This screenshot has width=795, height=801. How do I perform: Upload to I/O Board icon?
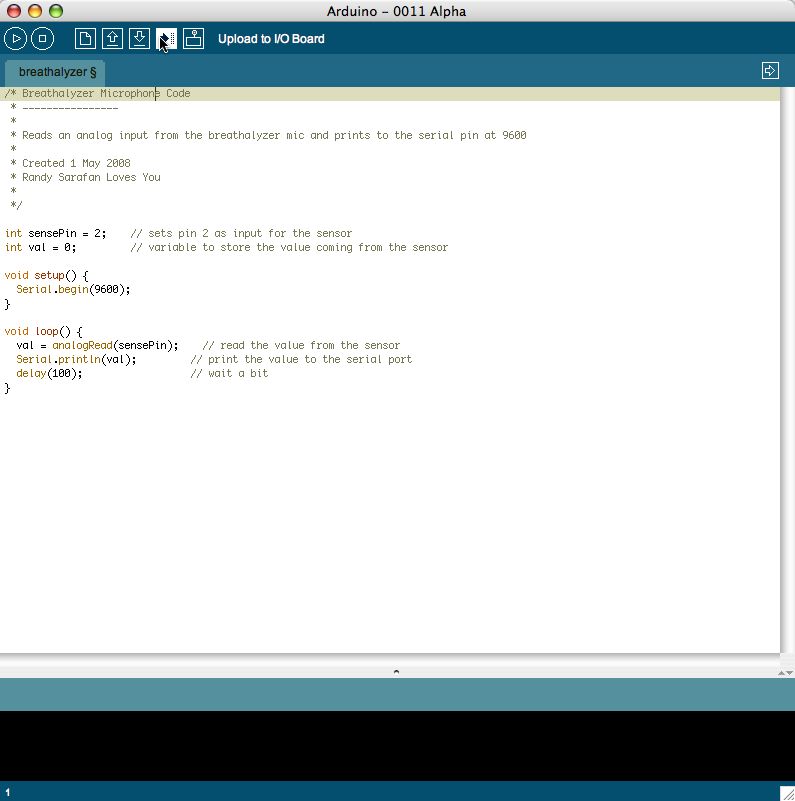pos(167,39)
